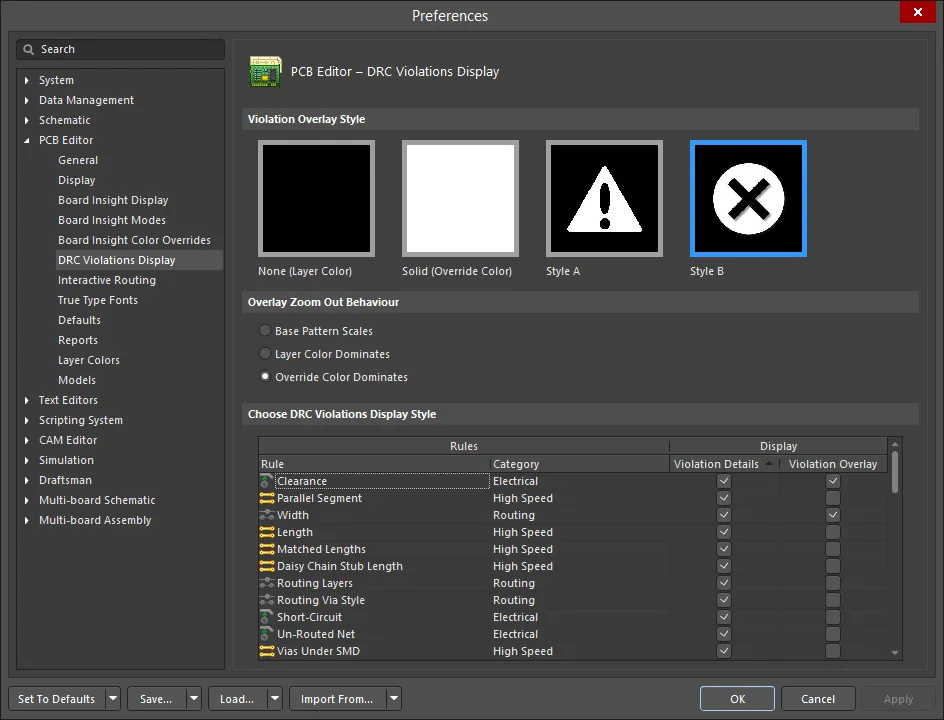Toggle Violation Overlay for the Width rule
Screen dimensions: 944x720
(x=833, y=515)
